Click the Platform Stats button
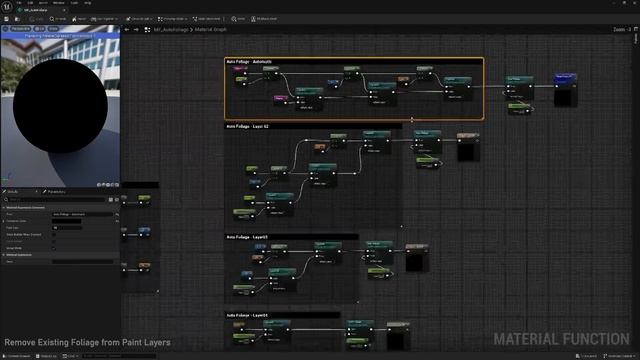This screenshot has width=640, height=360. coord(264,19)
